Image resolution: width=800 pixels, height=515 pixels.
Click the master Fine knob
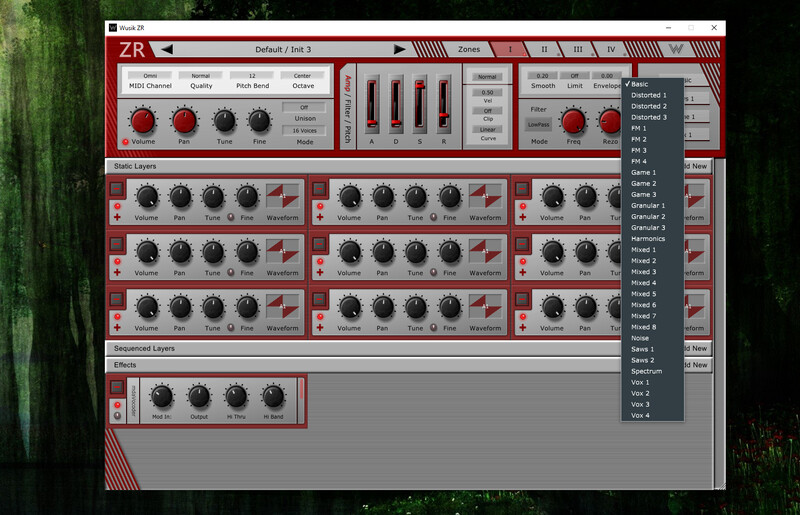[x=259, y=121]
